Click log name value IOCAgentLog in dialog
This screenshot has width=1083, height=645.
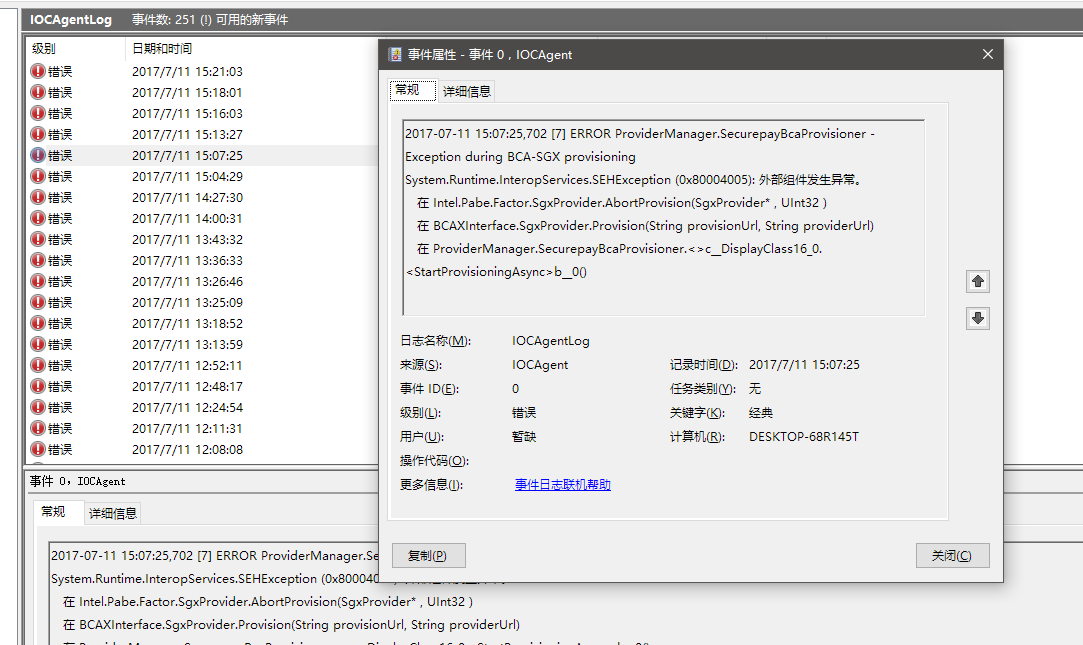coord(550,340)
